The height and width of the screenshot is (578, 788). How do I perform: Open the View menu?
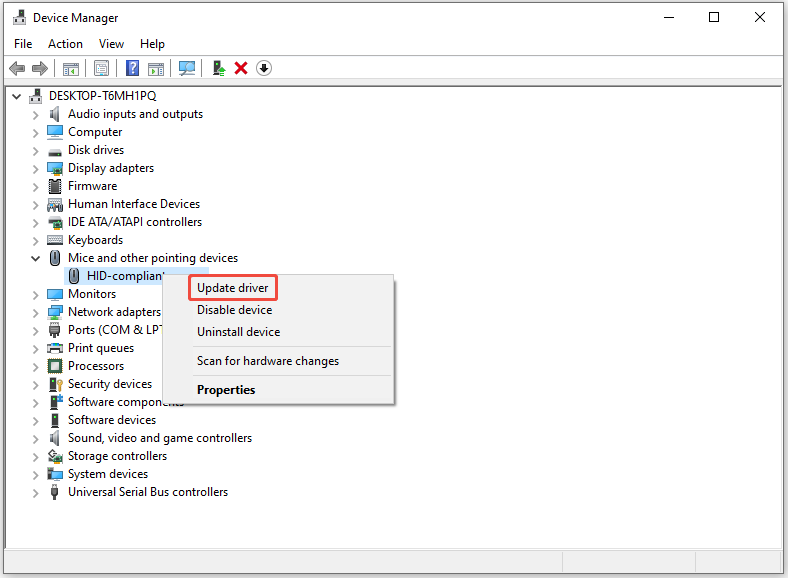(x=111, y=44)
